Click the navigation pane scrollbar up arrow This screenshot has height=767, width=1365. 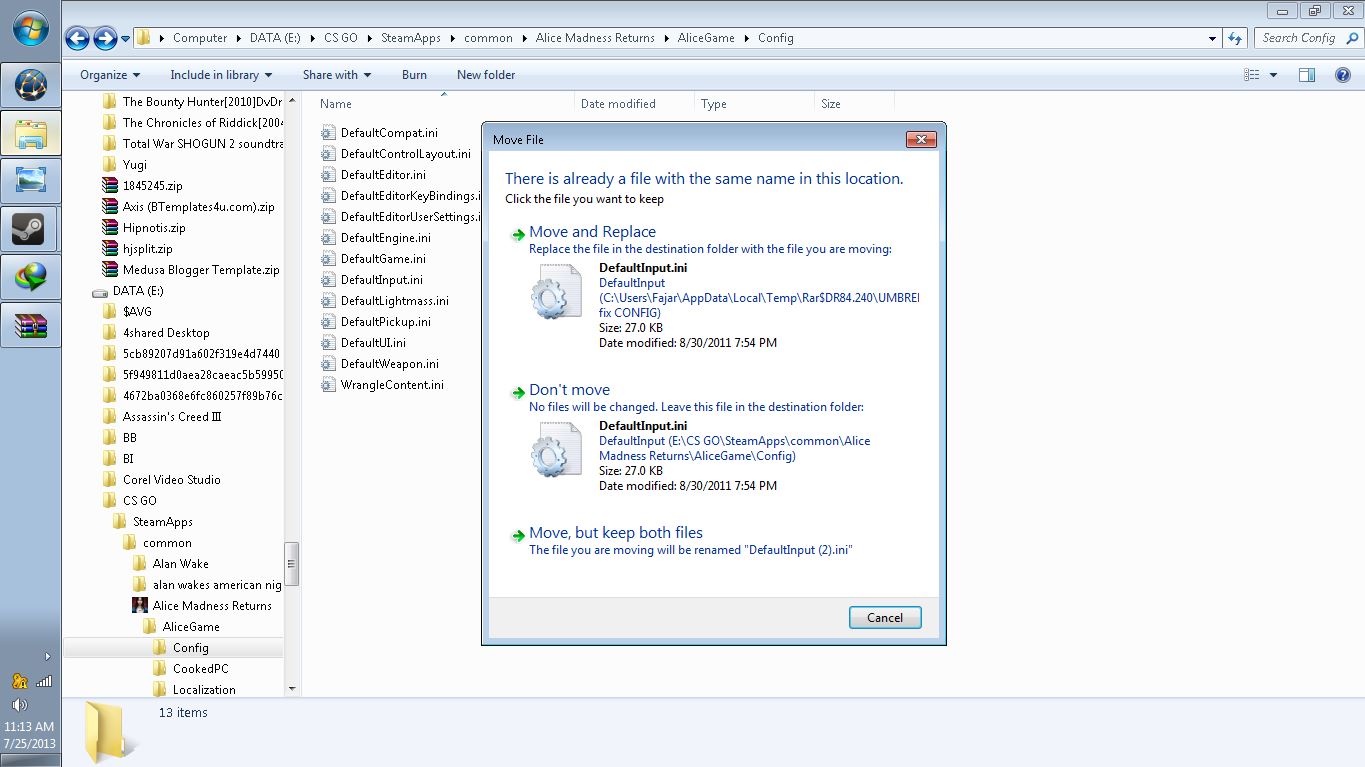[x=292, y=101]
